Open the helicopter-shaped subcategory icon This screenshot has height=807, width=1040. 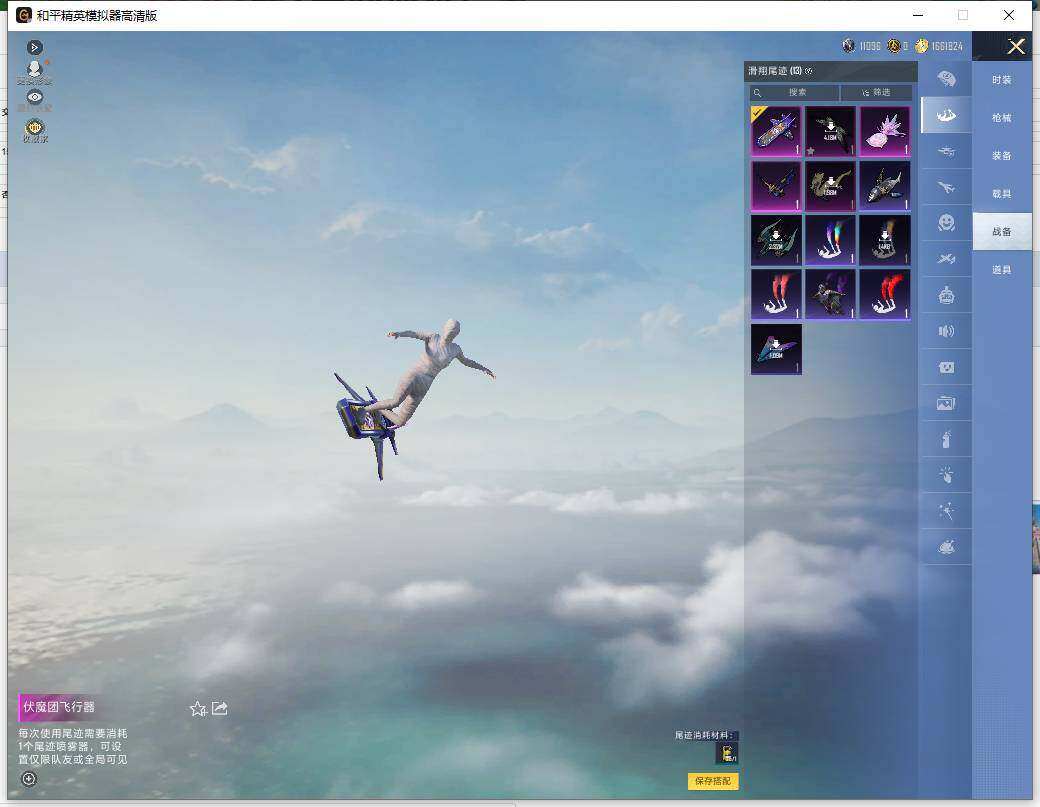(x=946, y=151)
